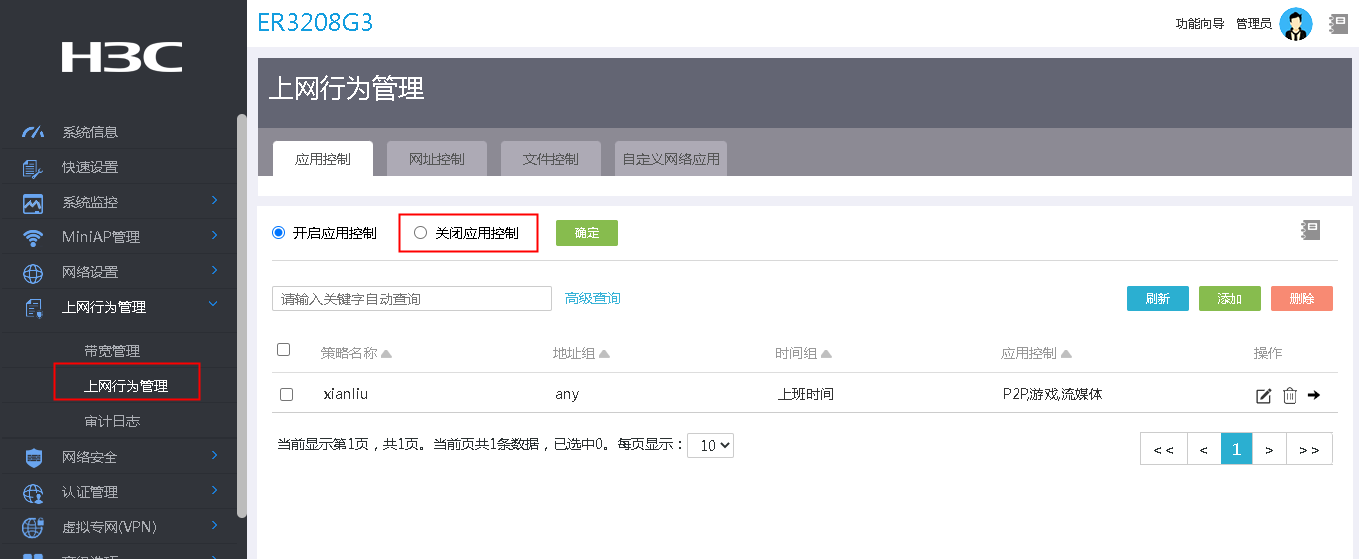Click the 上网行为管理 sidebar icon
The width and height of the screenshot is (1359, 559).
pyautogui.click(x=33, y=308)
